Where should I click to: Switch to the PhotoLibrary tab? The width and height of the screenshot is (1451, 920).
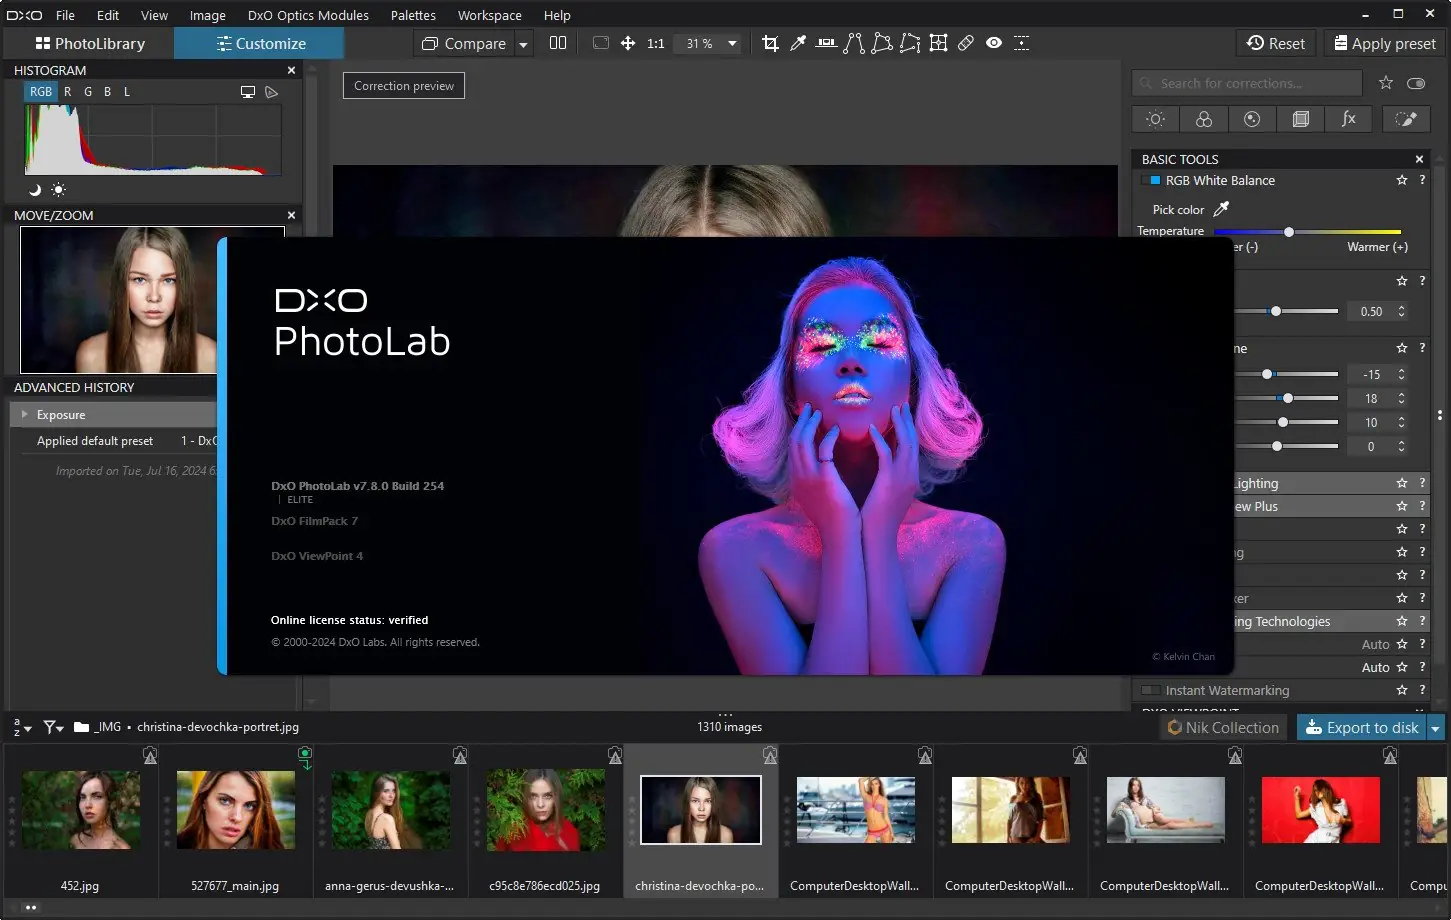[90, 44]
